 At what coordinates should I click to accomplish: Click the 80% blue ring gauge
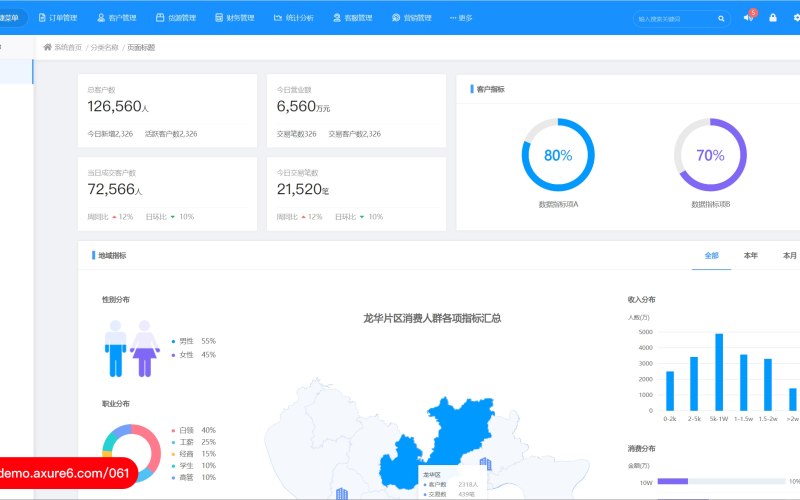[x=558, y=155]
